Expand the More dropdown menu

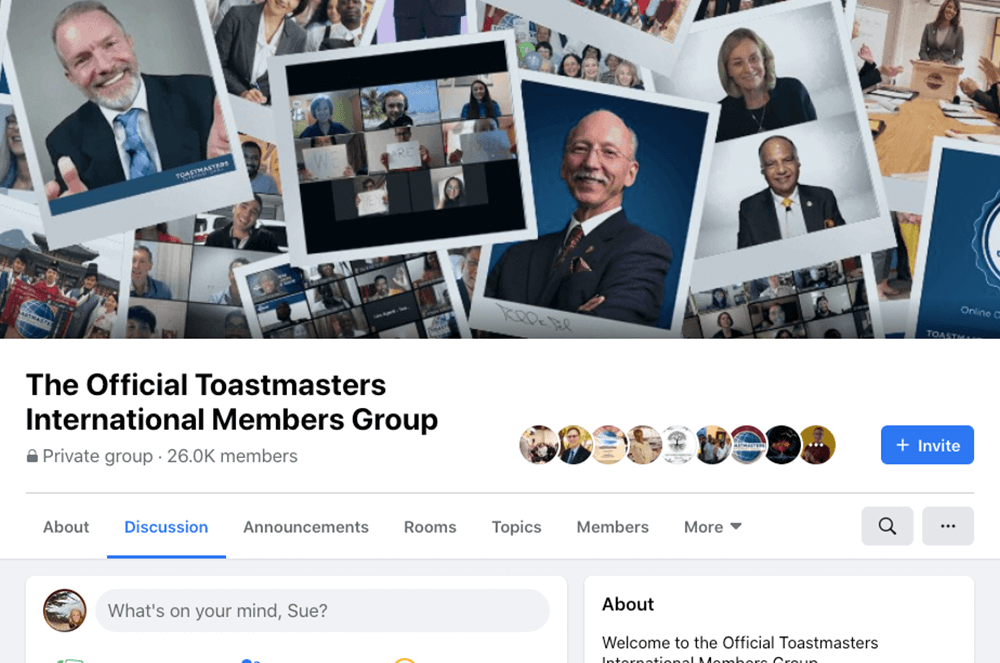coord(712,527)
